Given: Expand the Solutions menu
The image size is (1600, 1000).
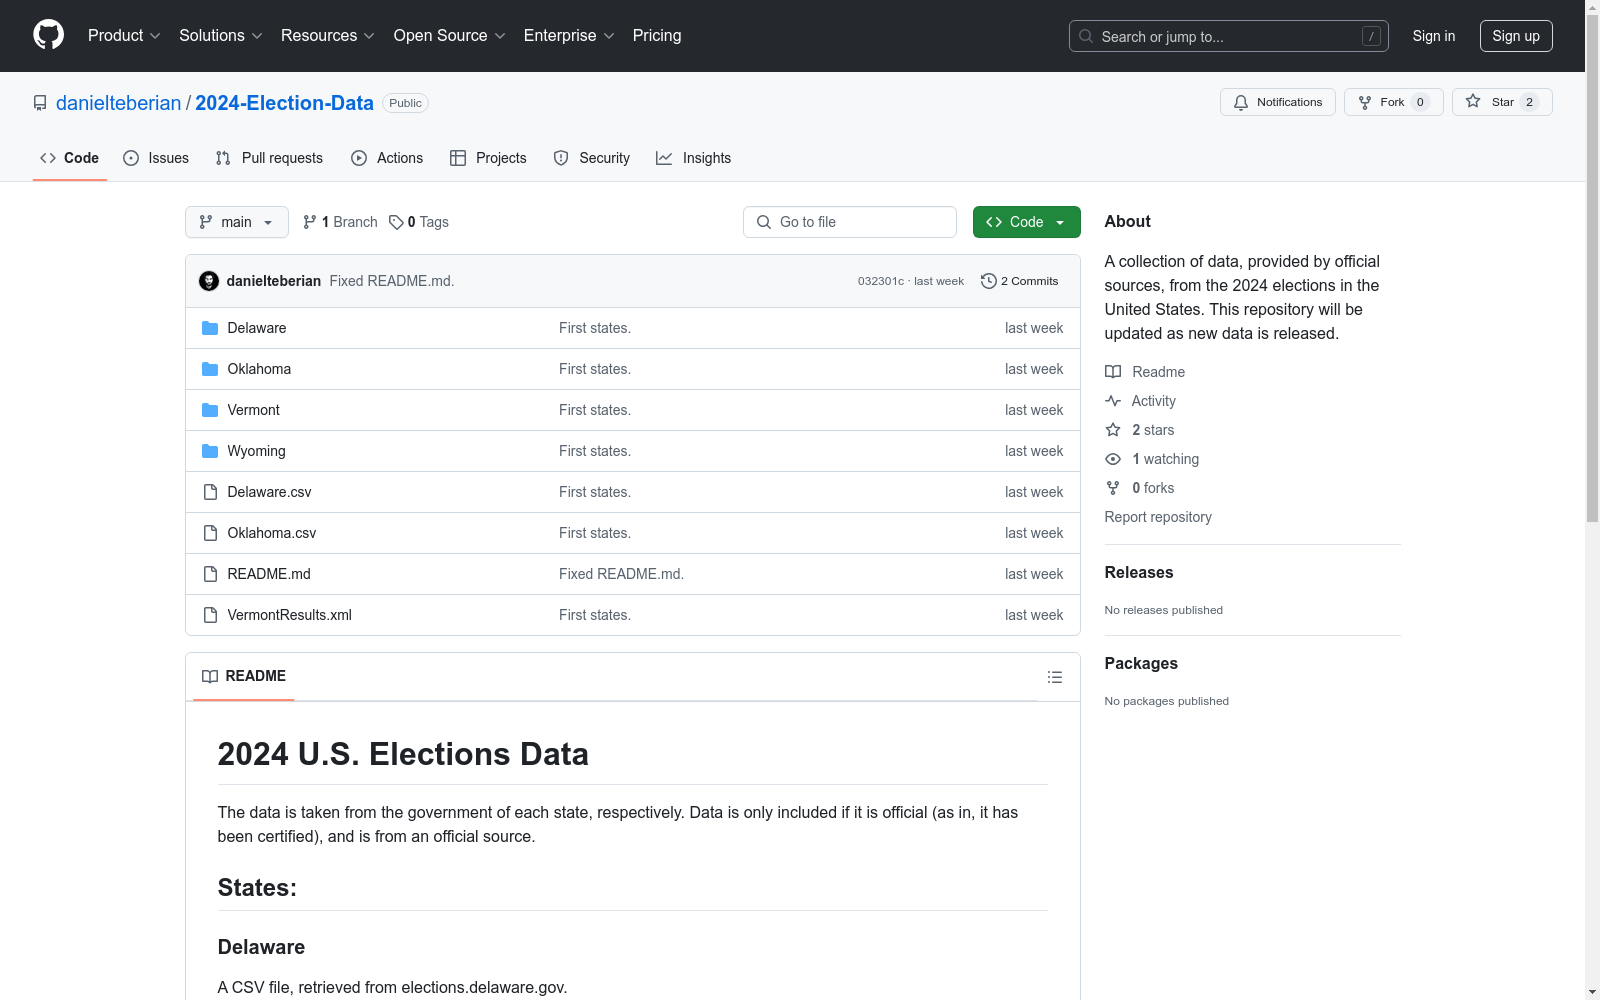Looking at the screenshot, I should click(x=221, y=35).
